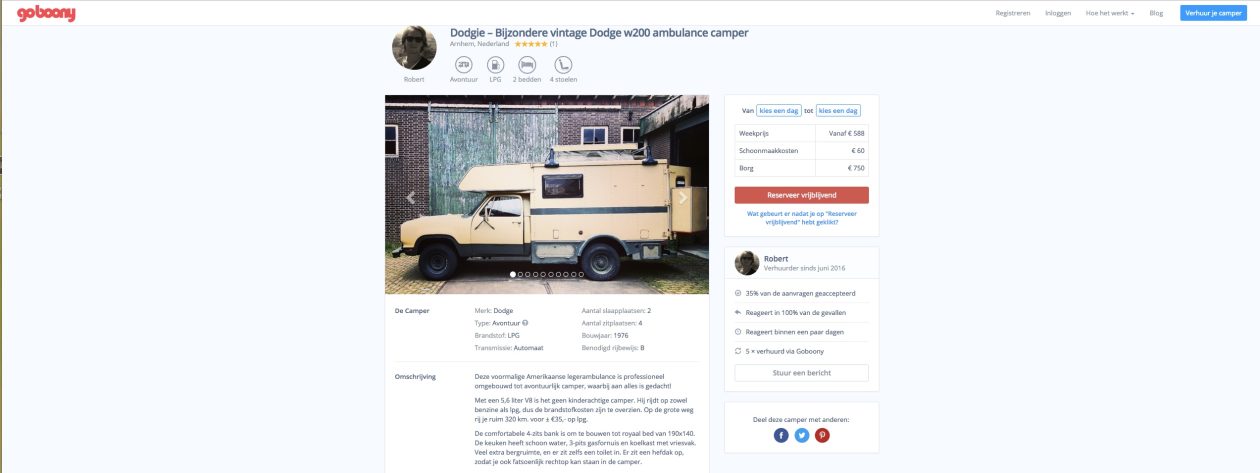The height and width of the screenshot is (473, 1260).
Task: Show previous photo with left arrow
Action: (411, 197)
